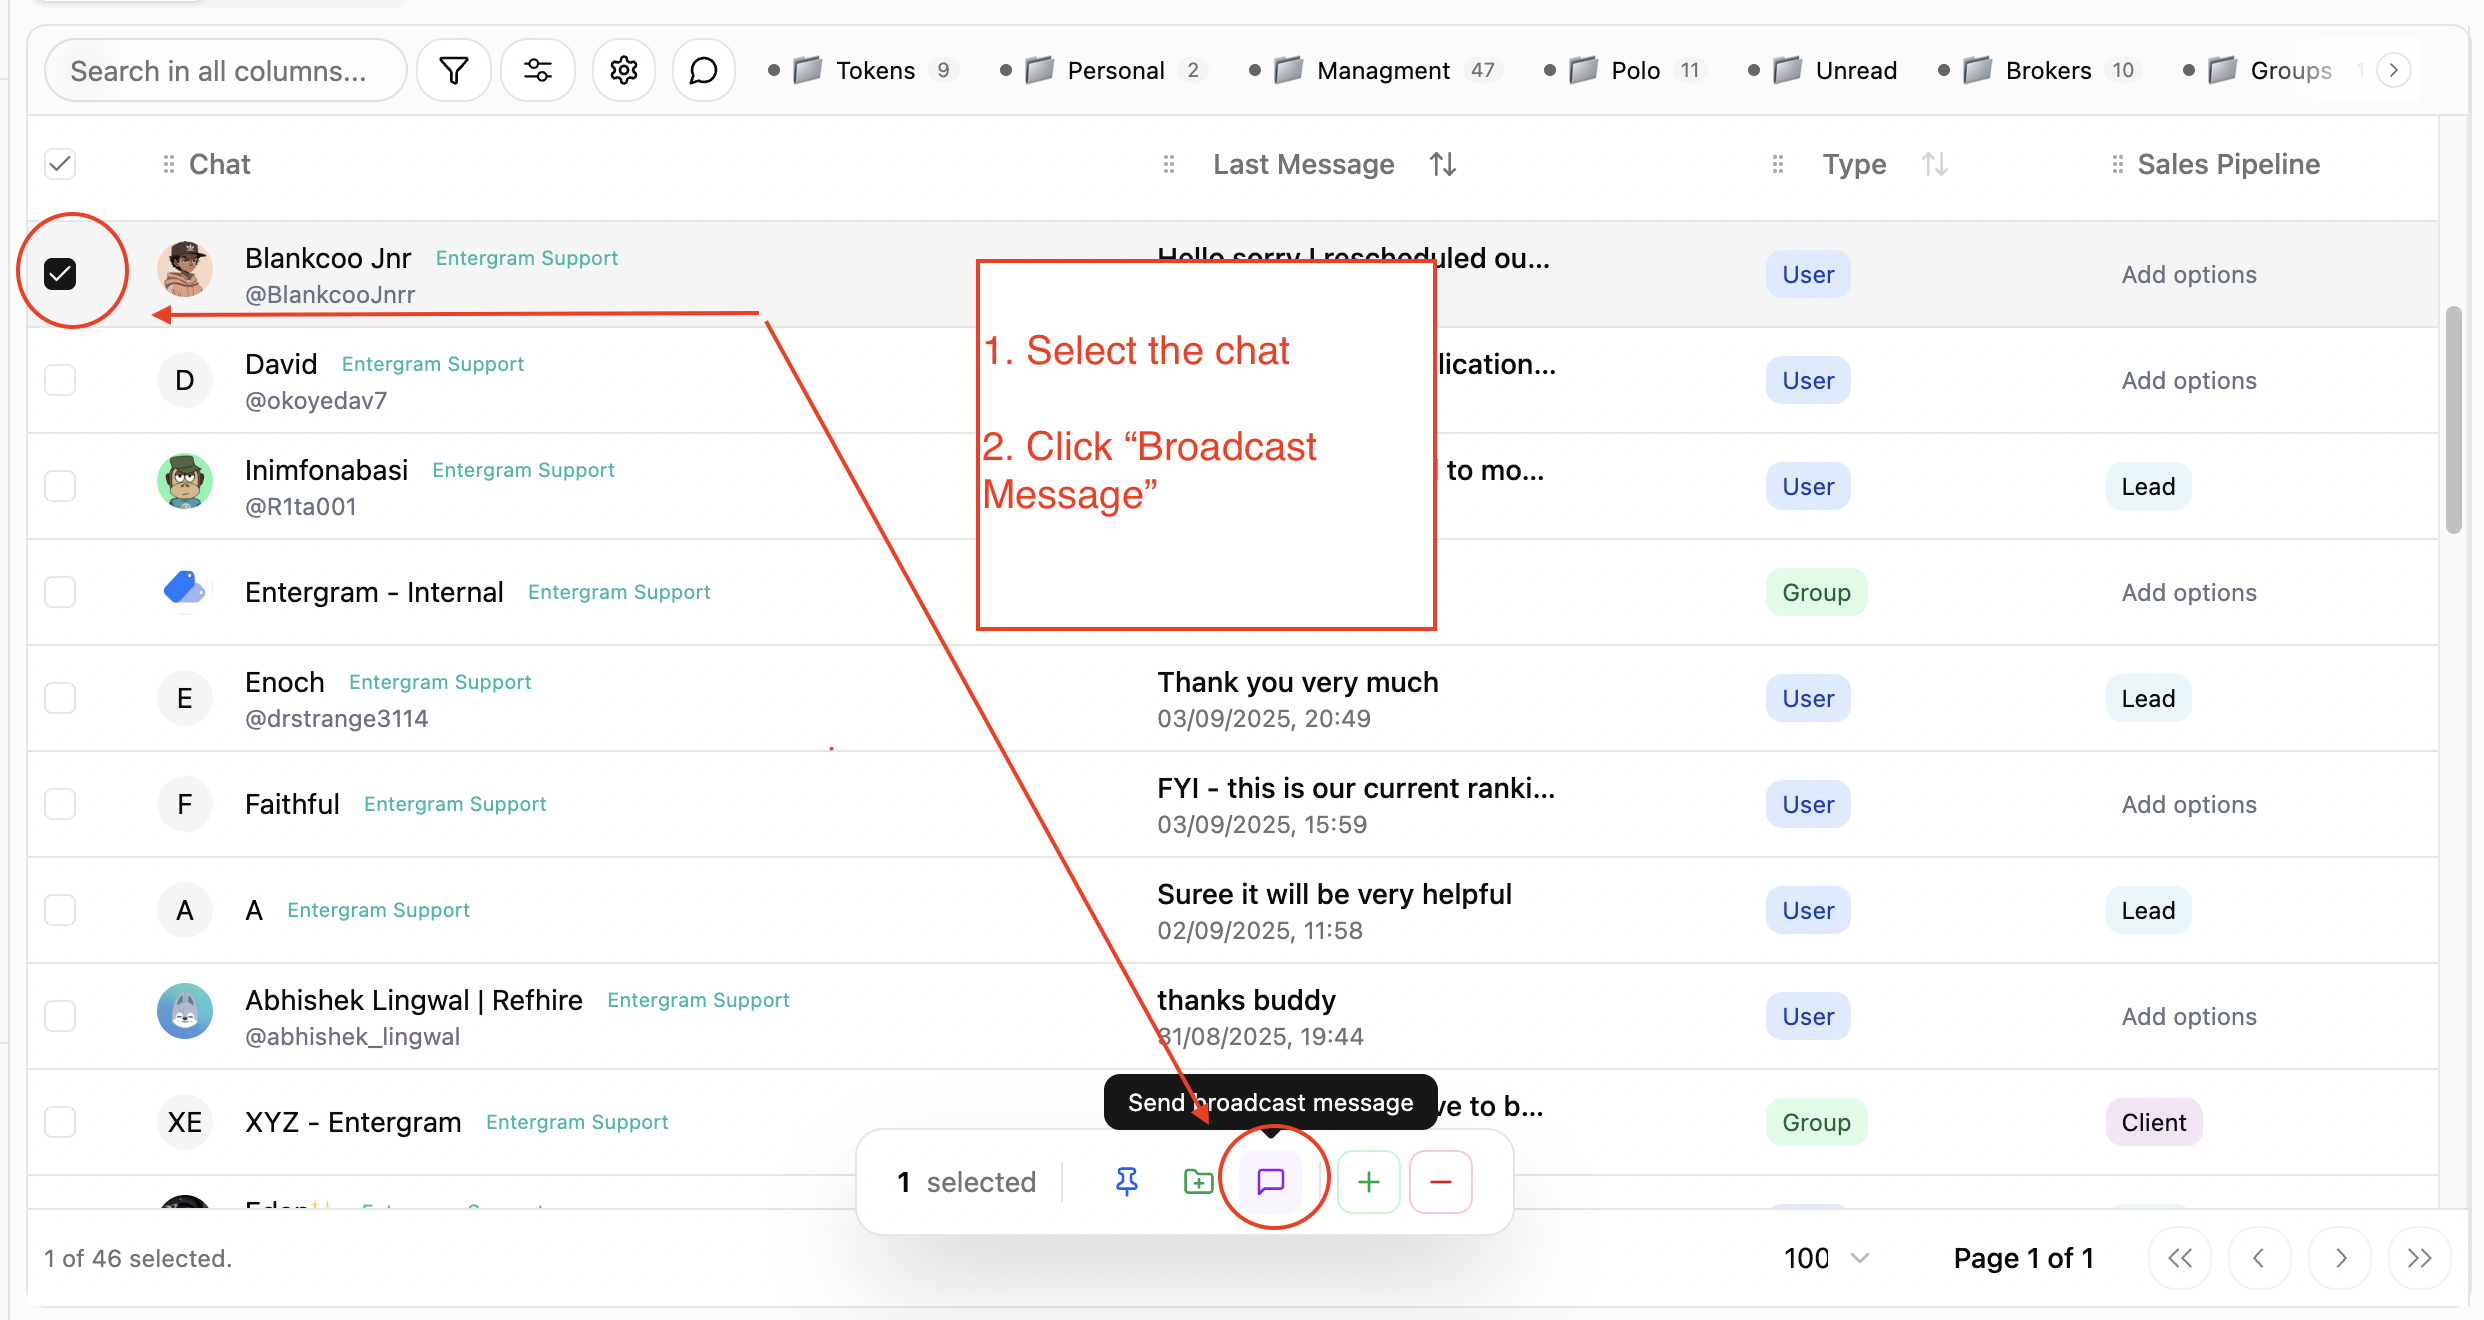Toggle the select-all checkbox in the header
This screenshot has width=2484, height=1320.
pos(60,163)
